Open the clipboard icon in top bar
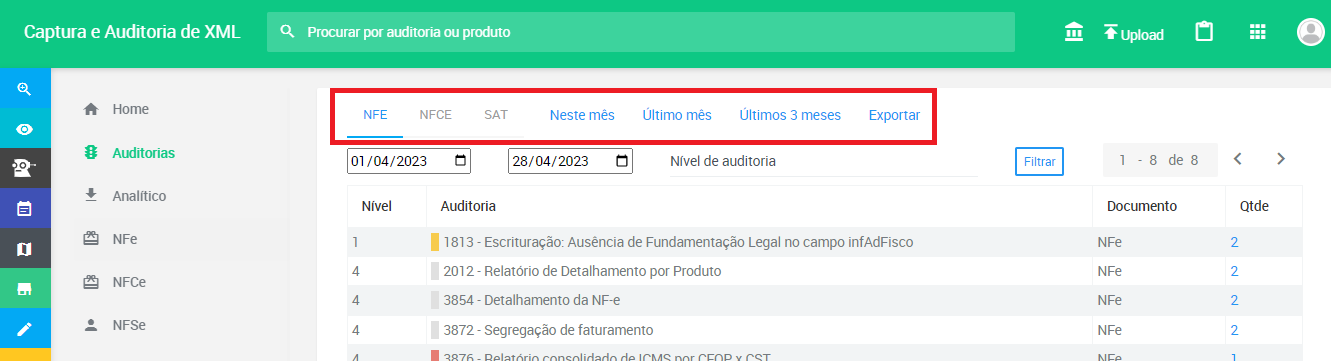The image size is (1331, 361). pos(1205,32)
